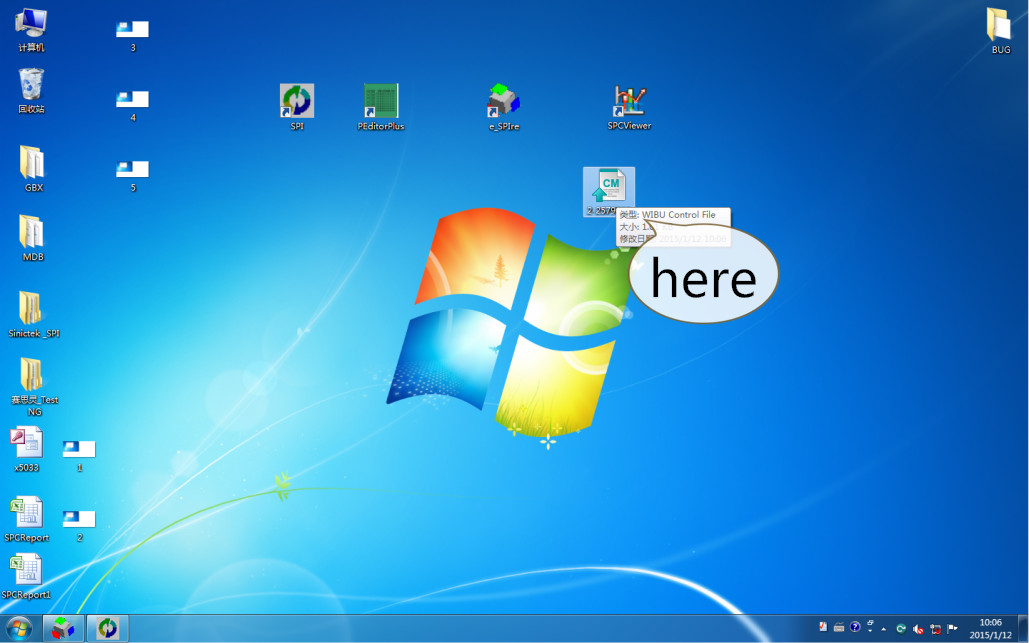Open the SPI desktop shortcut

(296, 101)
